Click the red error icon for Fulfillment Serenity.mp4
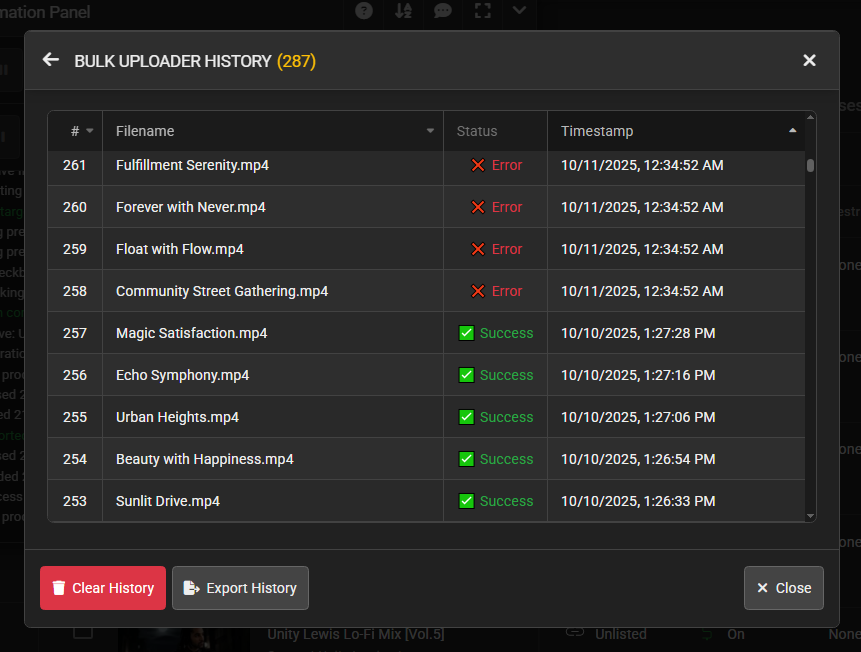861x652 pixels. click(478, 165)
